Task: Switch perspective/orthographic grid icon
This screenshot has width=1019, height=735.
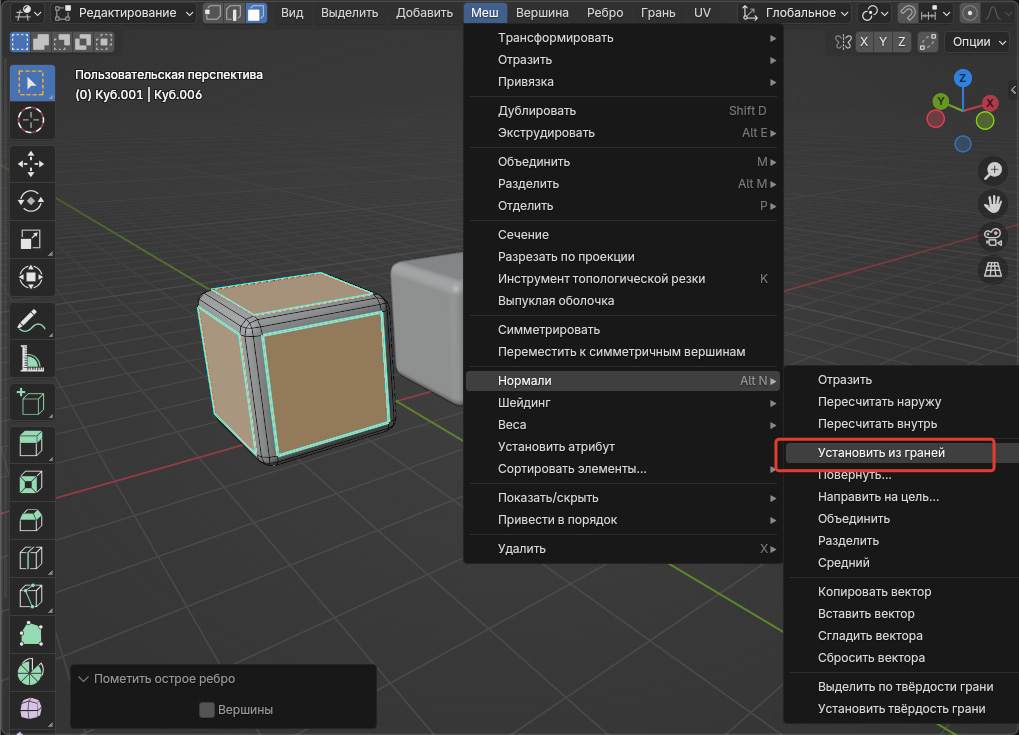Action: 992,270
